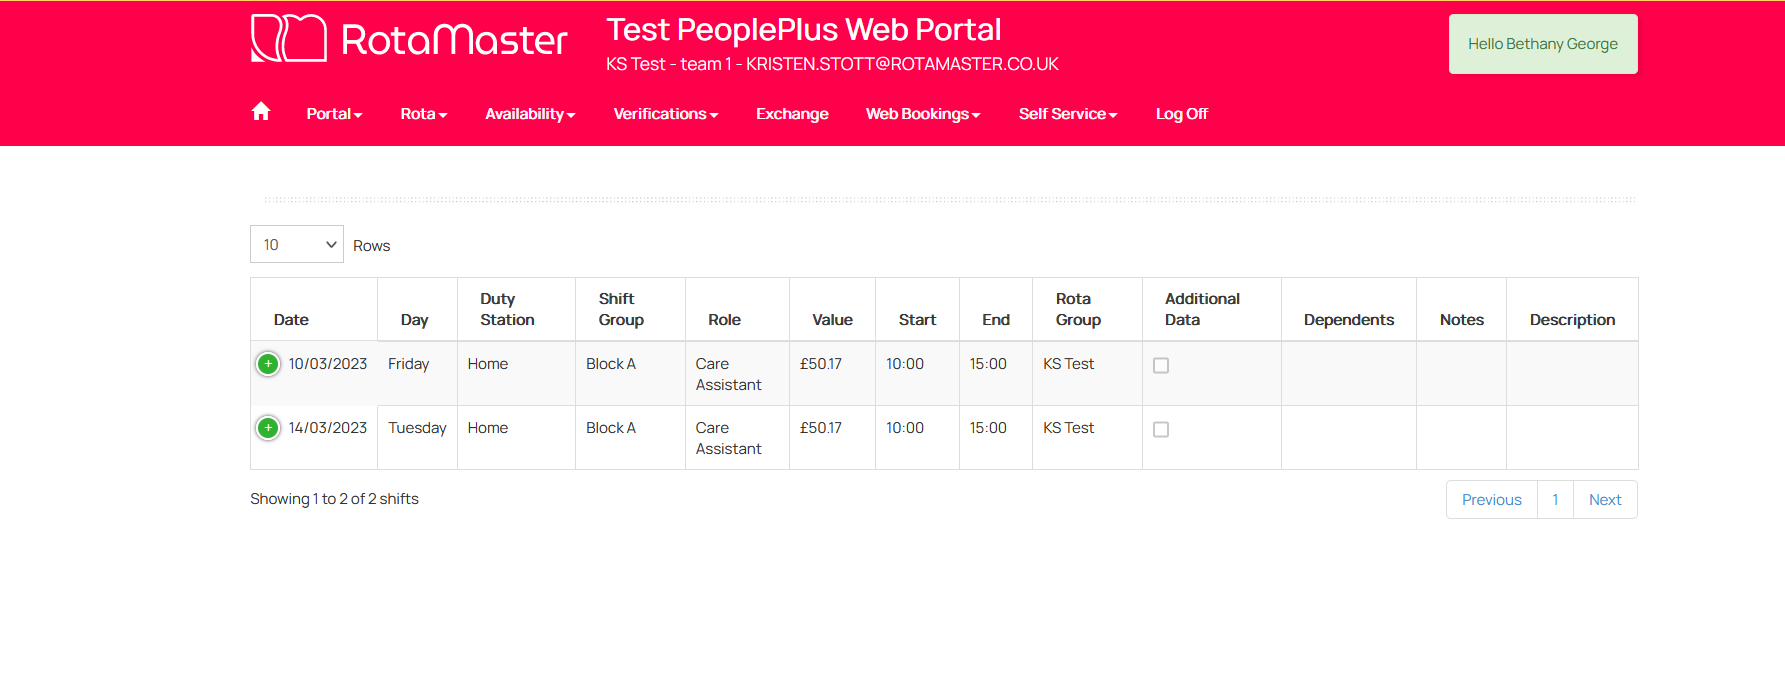This screenshot has width=1785, height=690.
Task: Open the Rota menu
Action: coord(424,114)
